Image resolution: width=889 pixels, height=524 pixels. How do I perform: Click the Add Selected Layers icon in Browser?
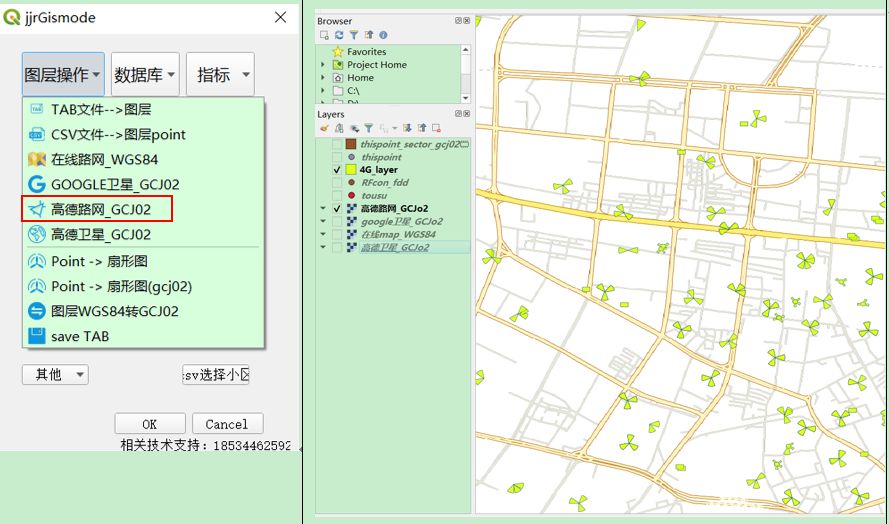coord(324,35)
